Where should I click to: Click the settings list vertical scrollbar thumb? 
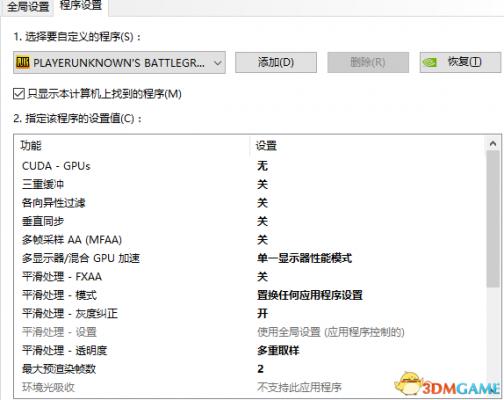tap(493, 219)
